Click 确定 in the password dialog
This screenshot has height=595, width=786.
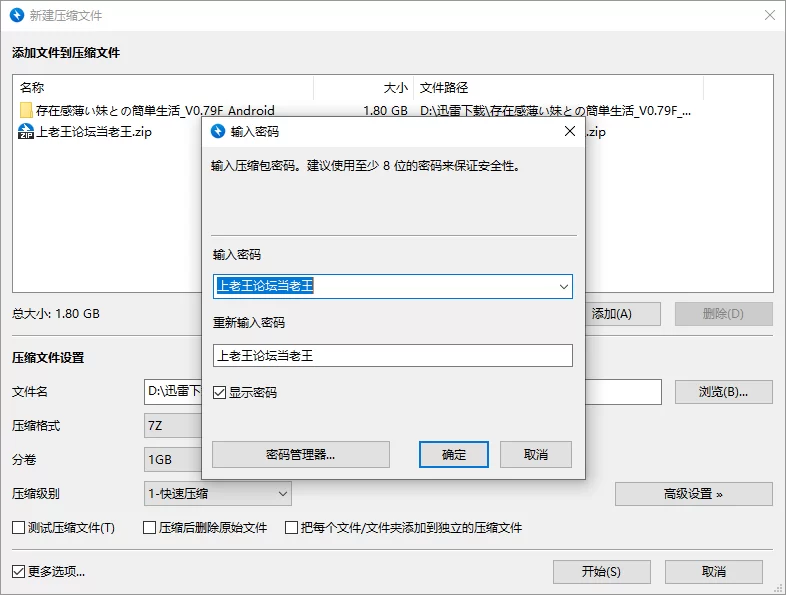pos(454,455)
